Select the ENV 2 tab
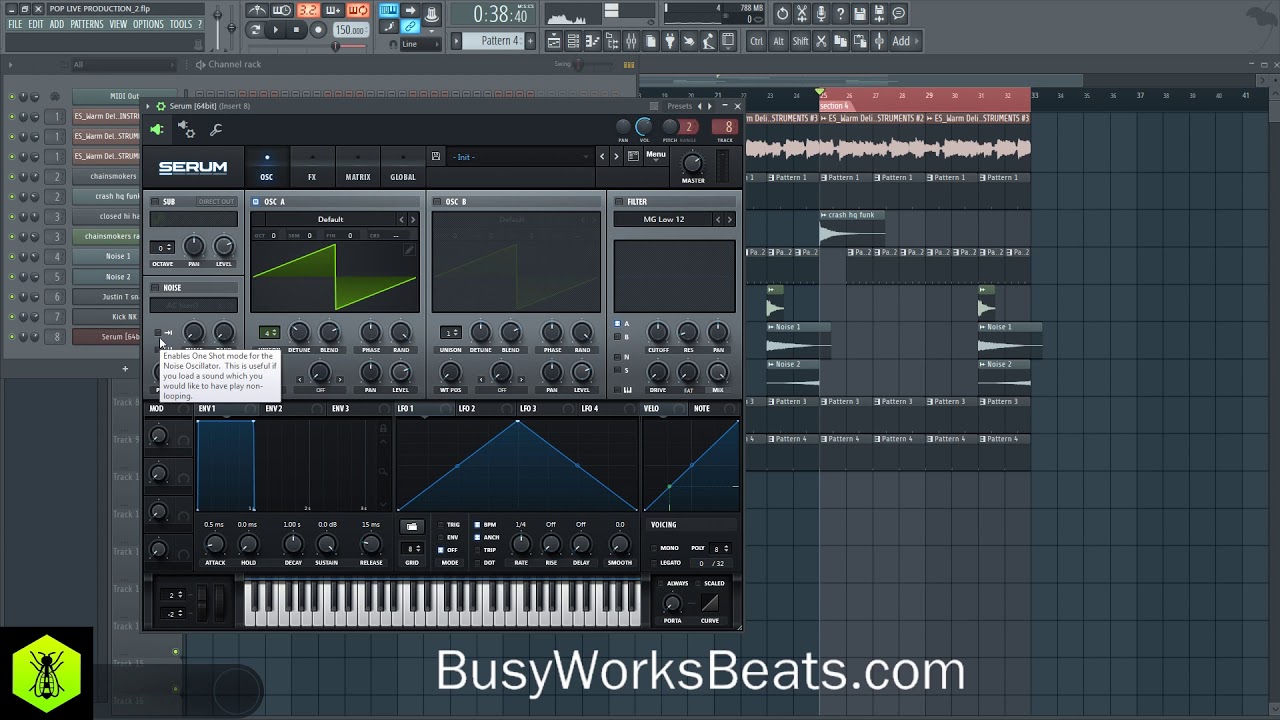The image size is (1280, 720). (273, 408)
